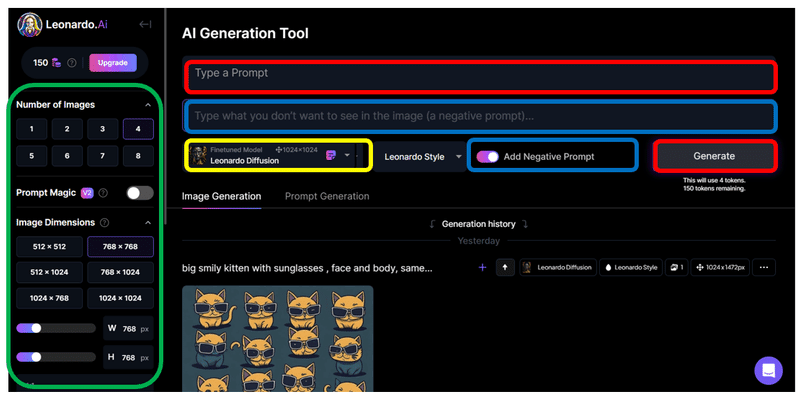
Task: Select 3 as number of images
Action: [102, 129]
